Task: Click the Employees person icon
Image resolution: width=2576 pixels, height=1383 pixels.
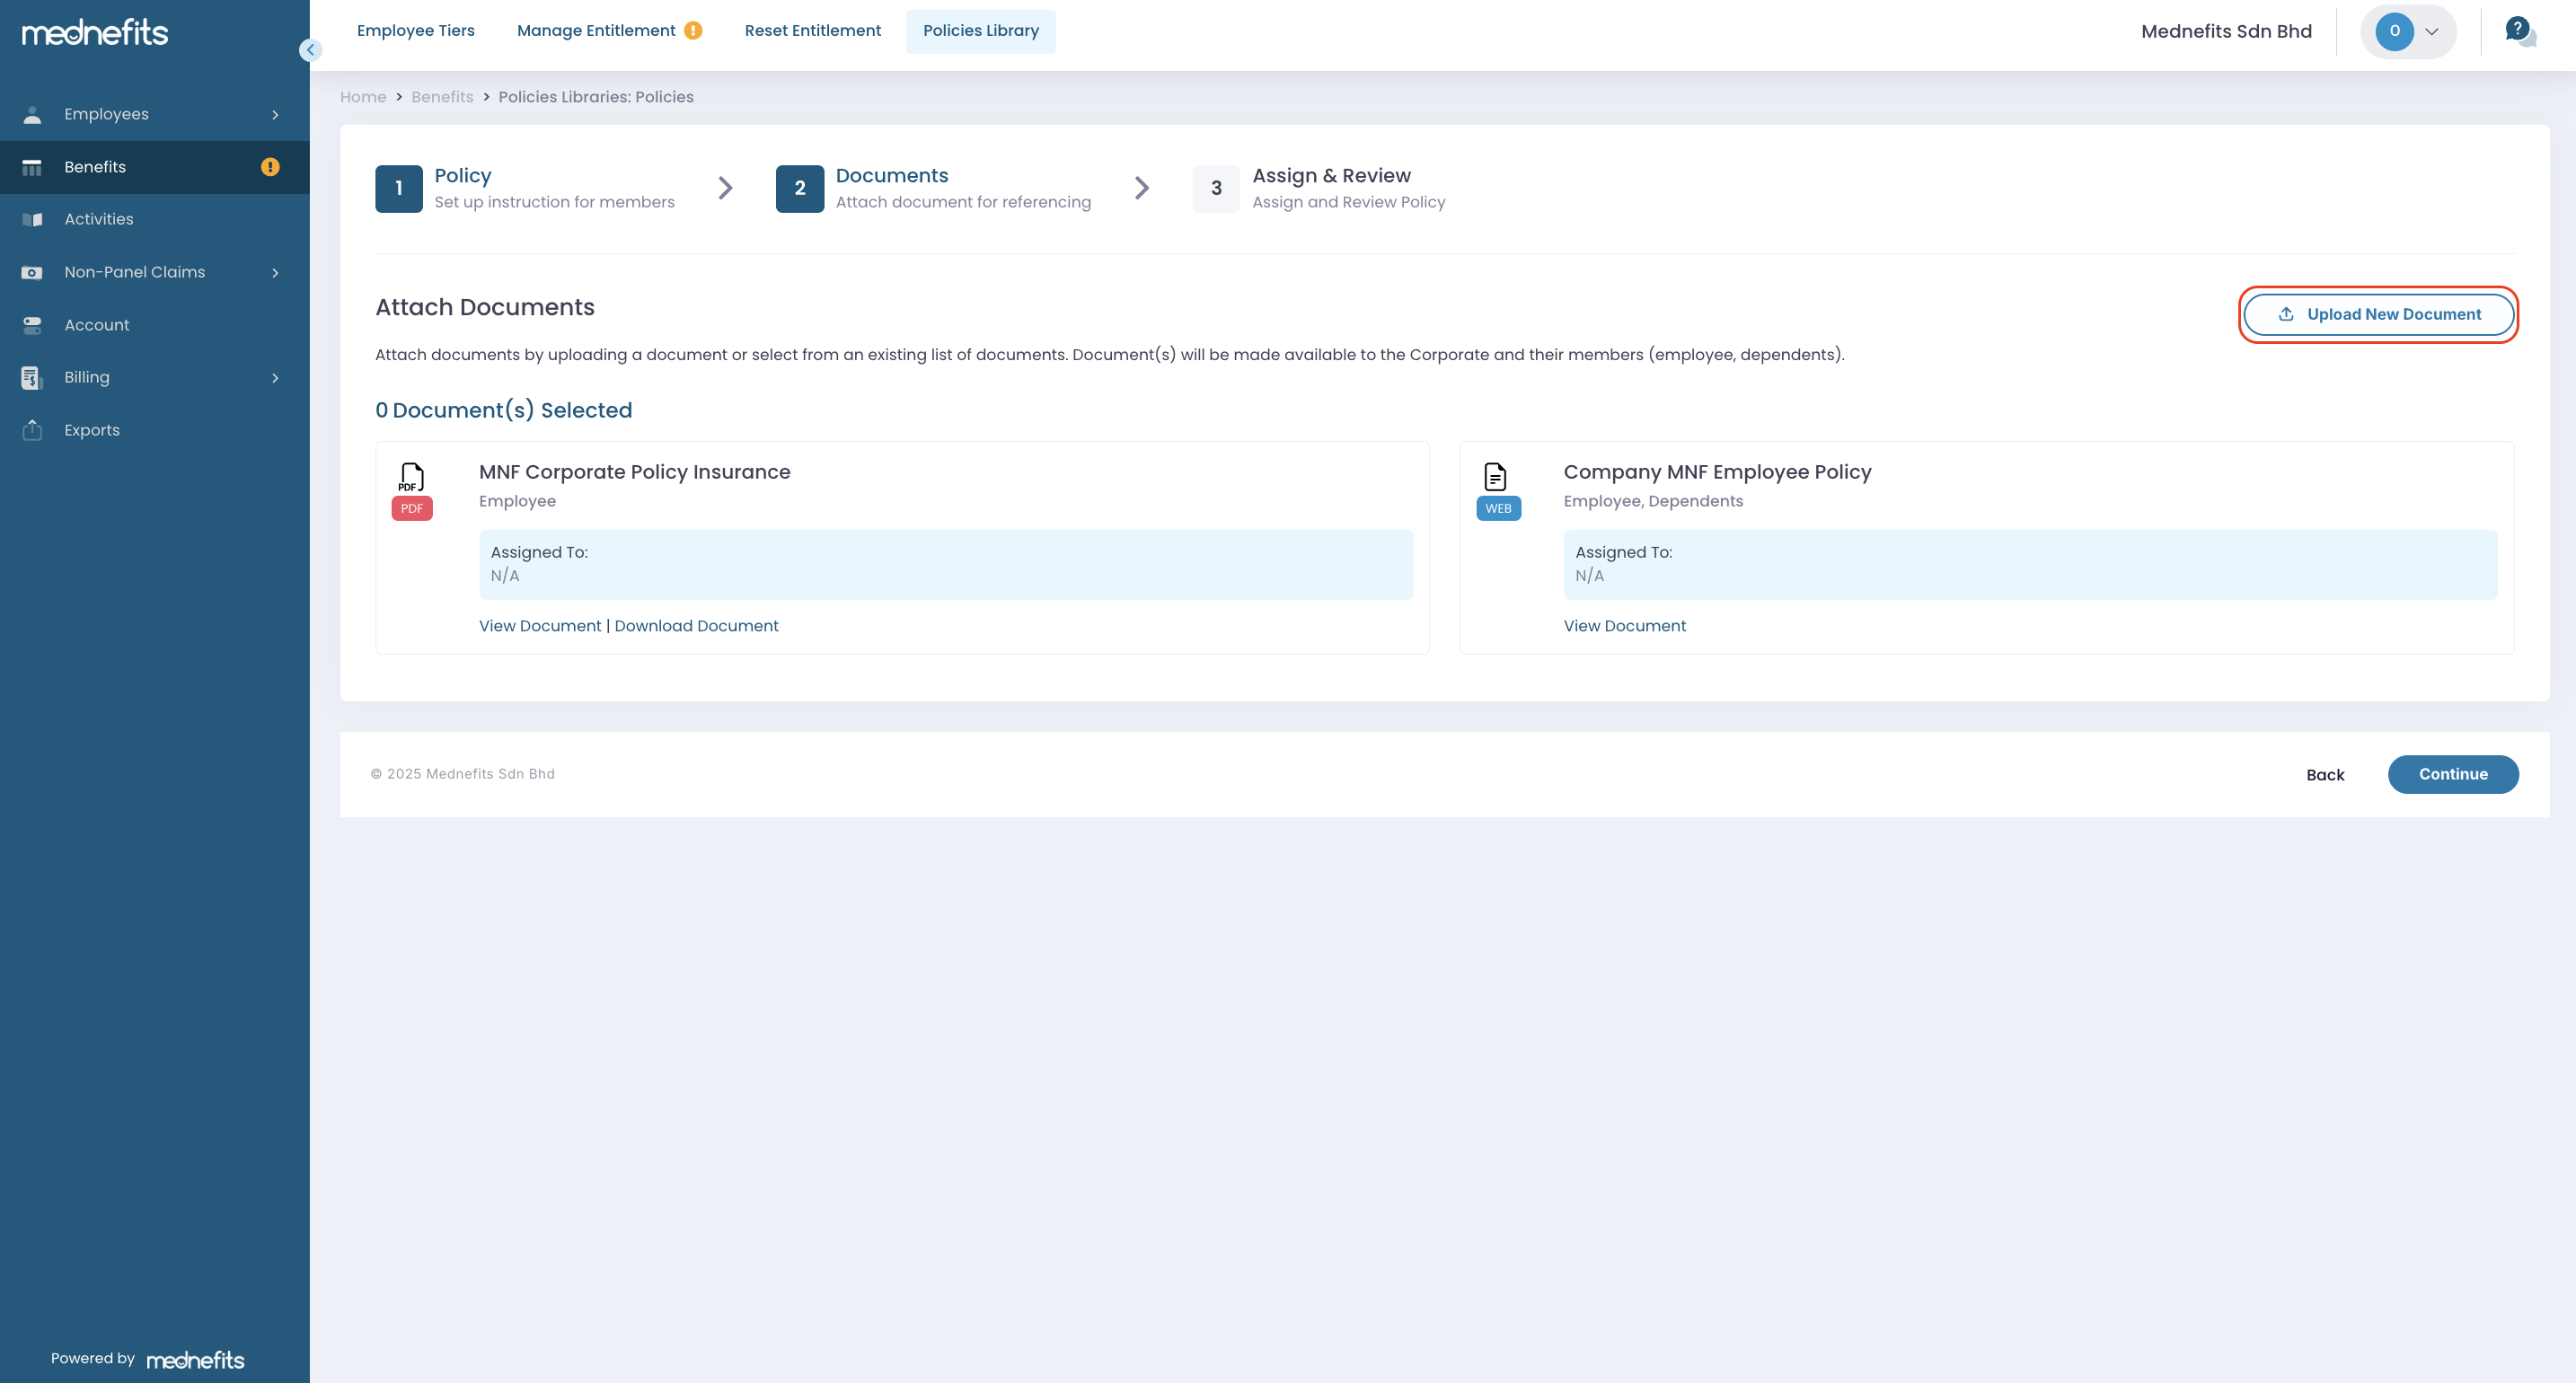Action: [x=32, y=115]
